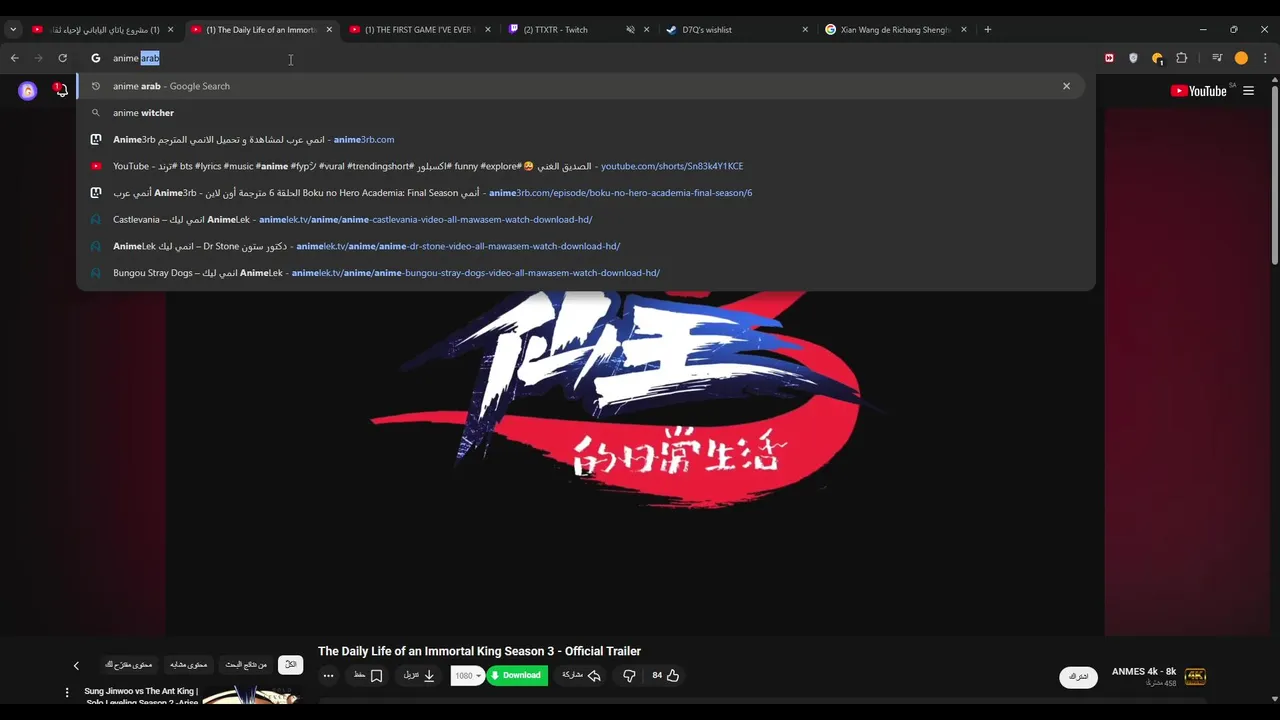Switch to THE FIRST GAME I'VE EVER tab

[419, 30]
